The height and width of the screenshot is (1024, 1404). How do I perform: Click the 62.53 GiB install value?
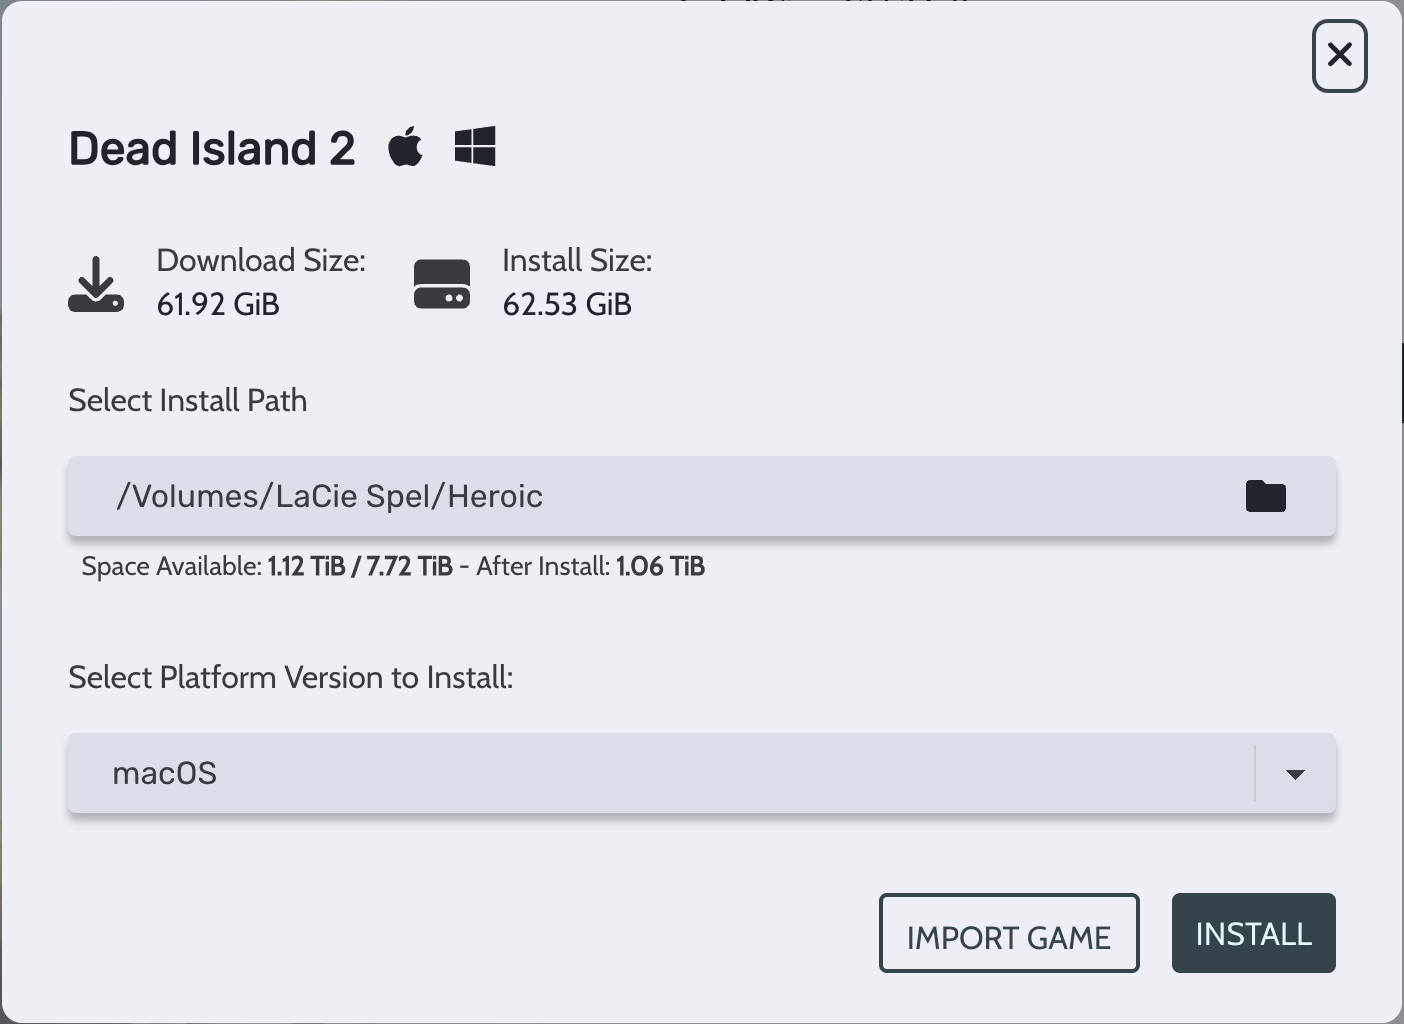pos(567,304)
